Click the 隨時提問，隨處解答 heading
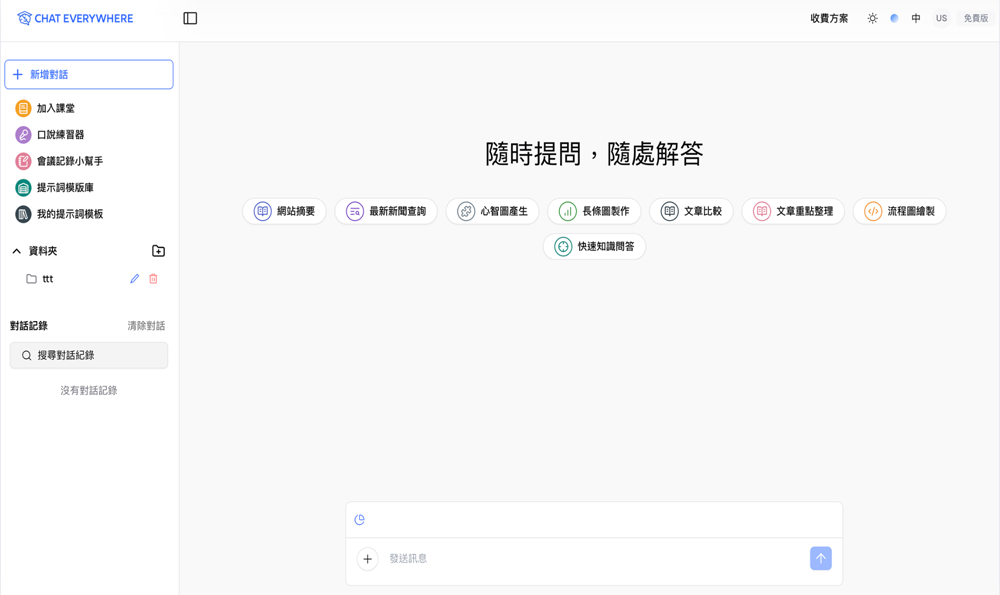Viewport: 1000px width, 595px height. pyautogui.click(x=594, y=154)
